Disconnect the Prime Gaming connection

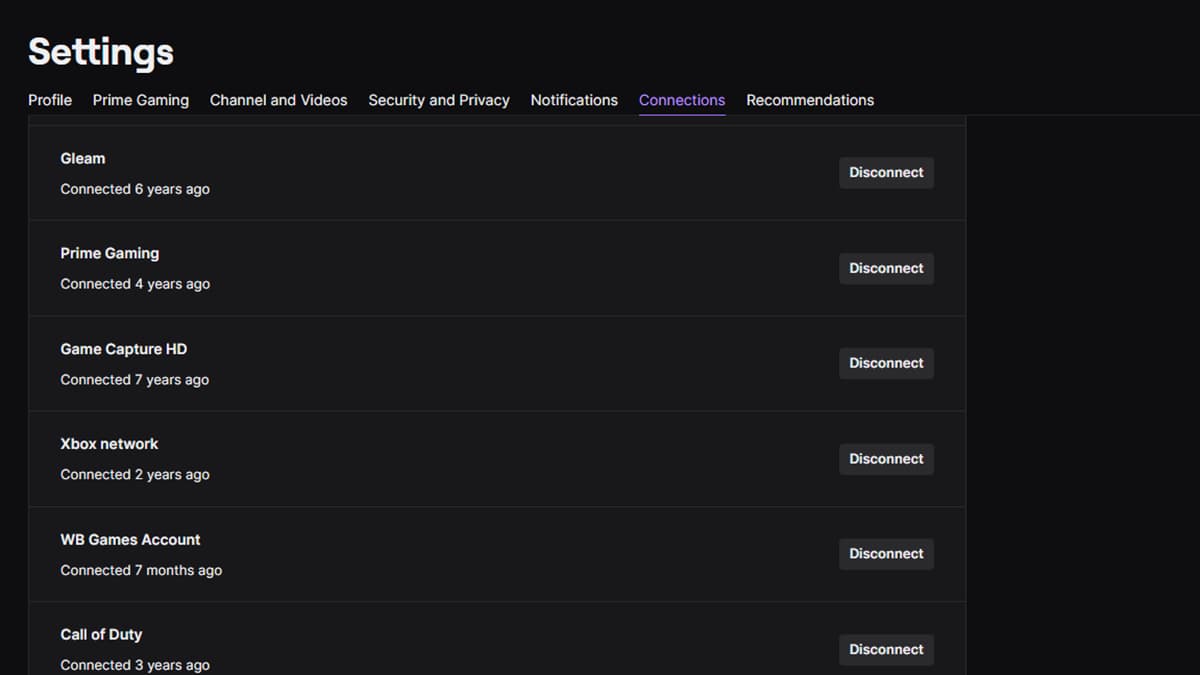886,268
